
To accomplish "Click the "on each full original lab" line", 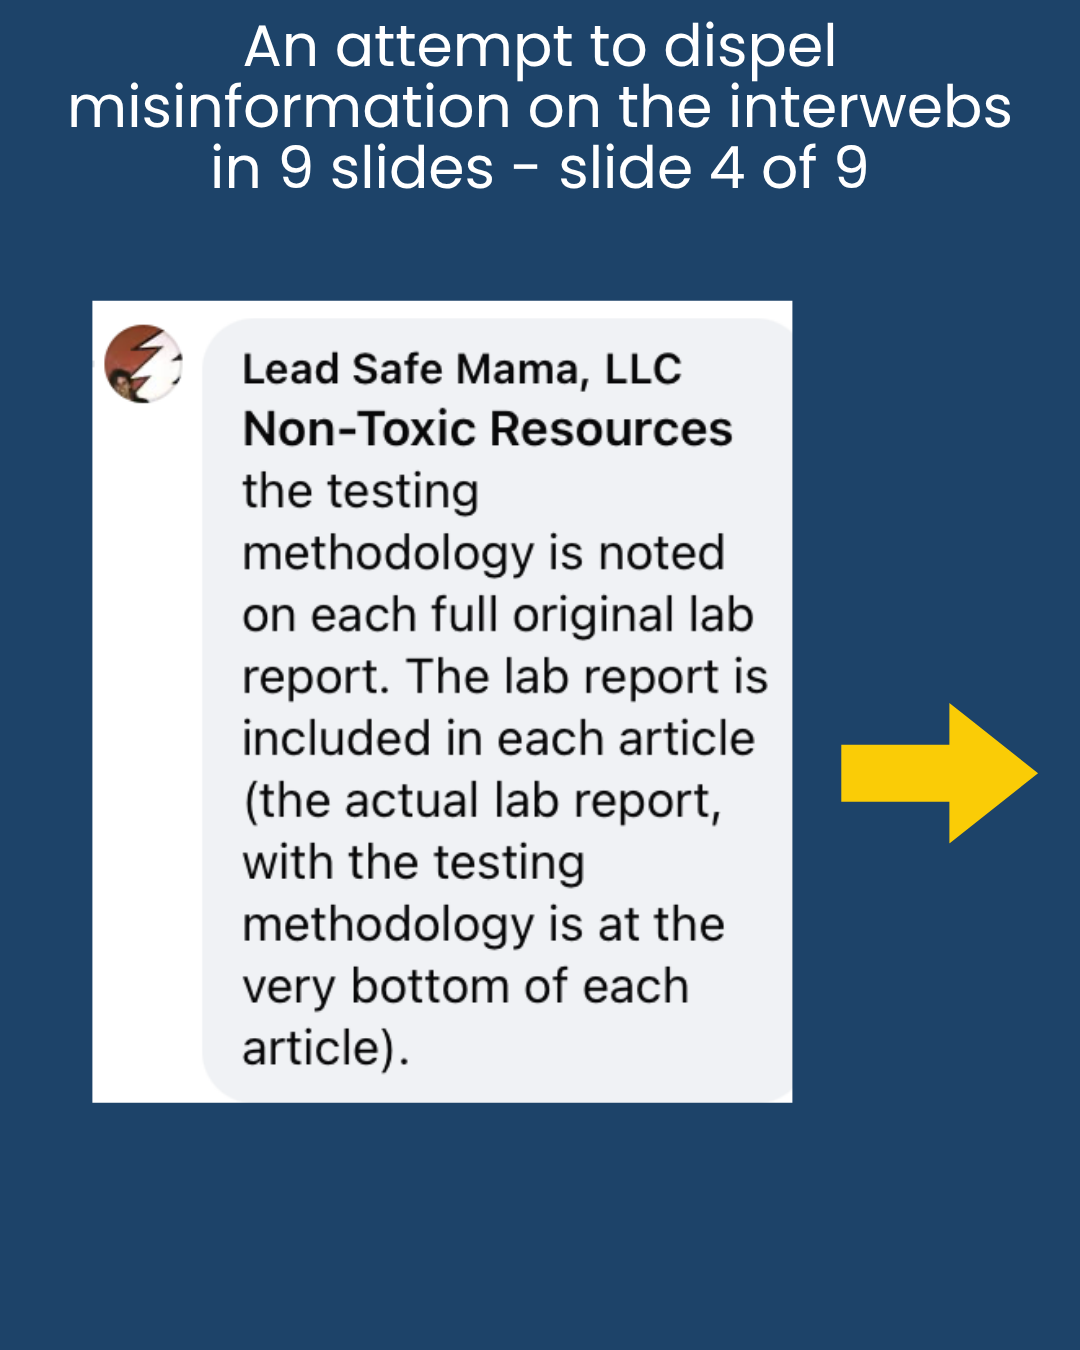I will pyautogui.click(x=497, y=615).
